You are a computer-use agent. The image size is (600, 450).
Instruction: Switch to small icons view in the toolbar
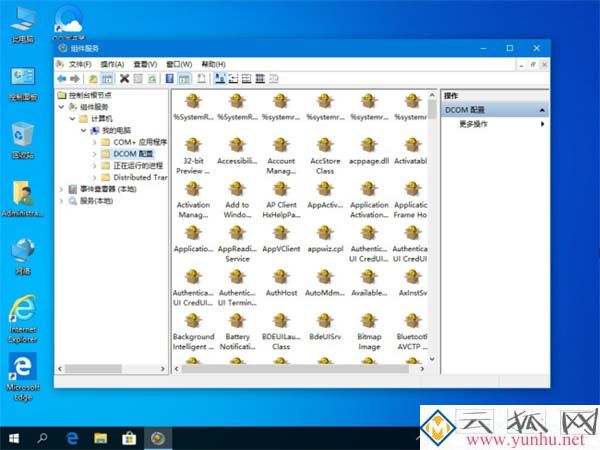(233, 79)
